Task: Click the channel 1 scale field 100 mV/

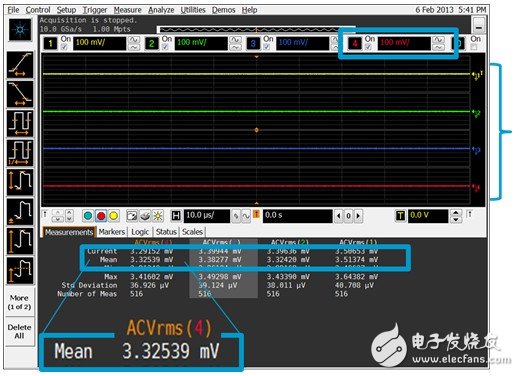Action: [x=99, y=43]
